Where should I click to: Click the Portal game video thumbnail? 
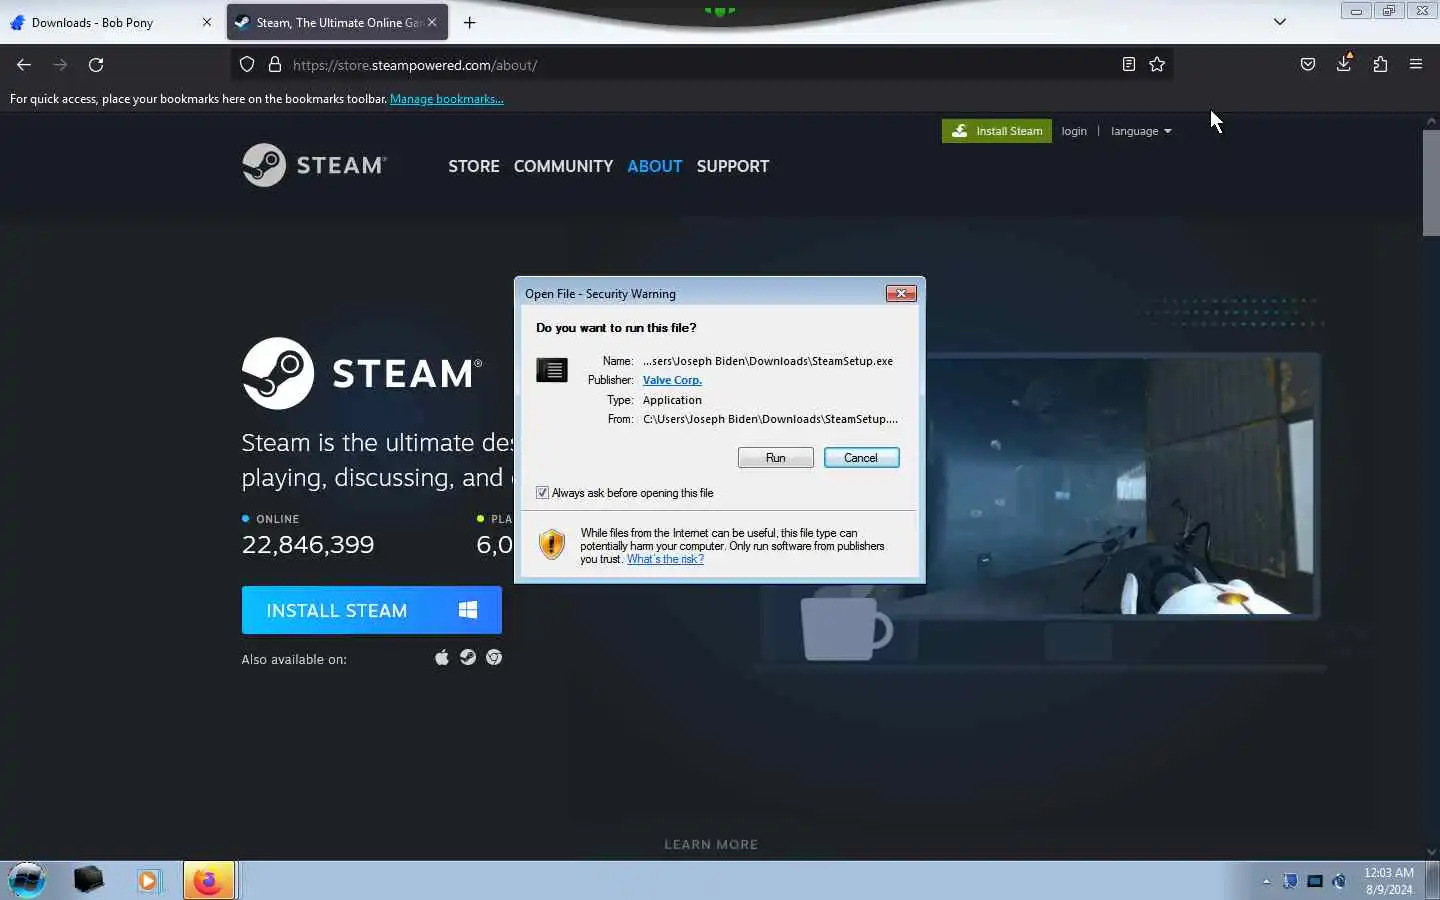[1120, 485]
